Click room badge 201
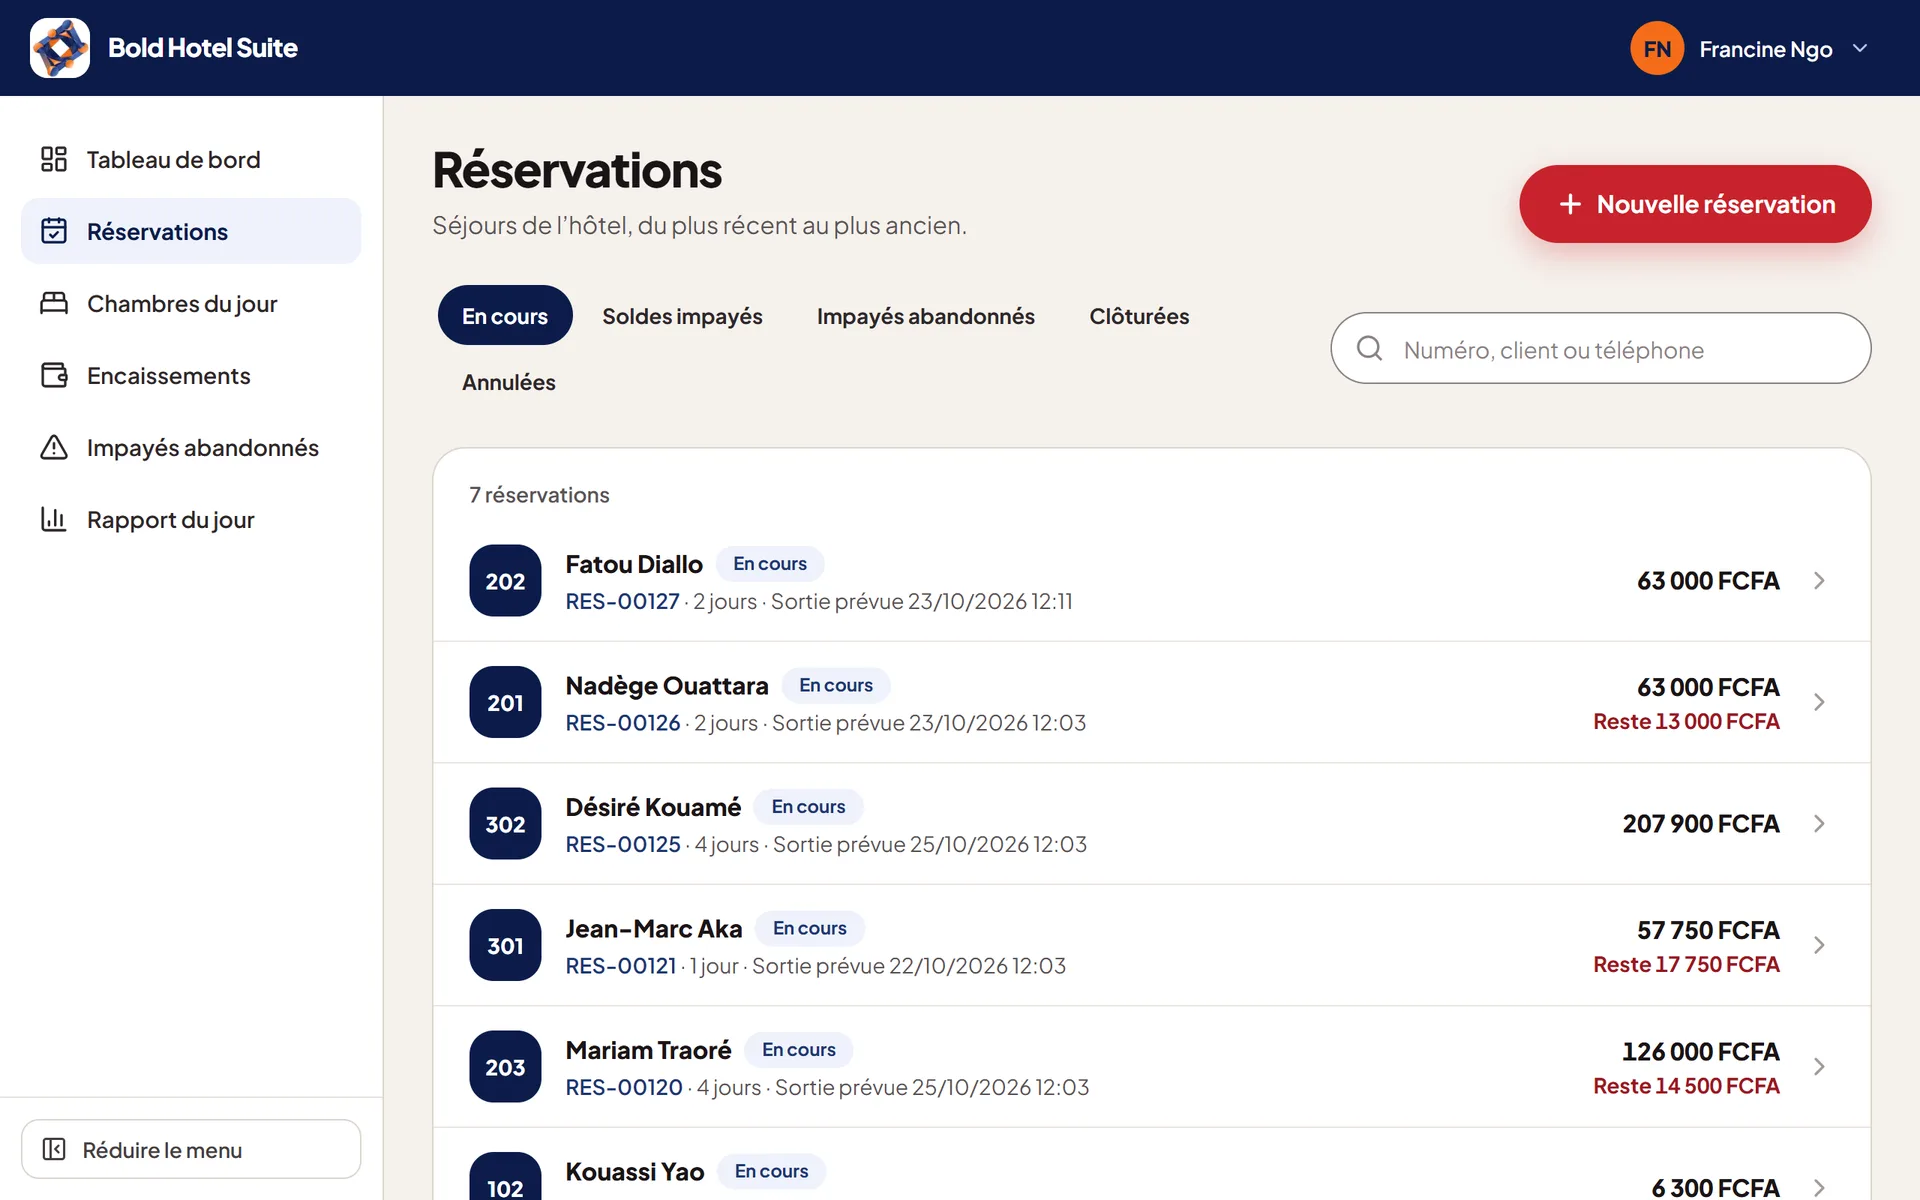Screen dimensions: 1920x1200 click(x=505, y=702)
